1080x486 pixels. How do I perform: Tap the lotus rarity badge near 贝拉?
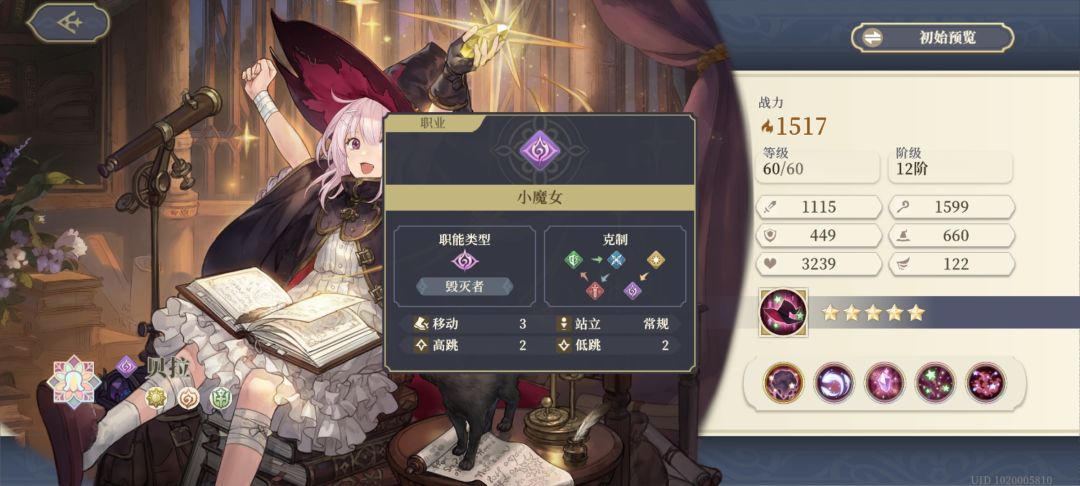[x=73, y=381]
